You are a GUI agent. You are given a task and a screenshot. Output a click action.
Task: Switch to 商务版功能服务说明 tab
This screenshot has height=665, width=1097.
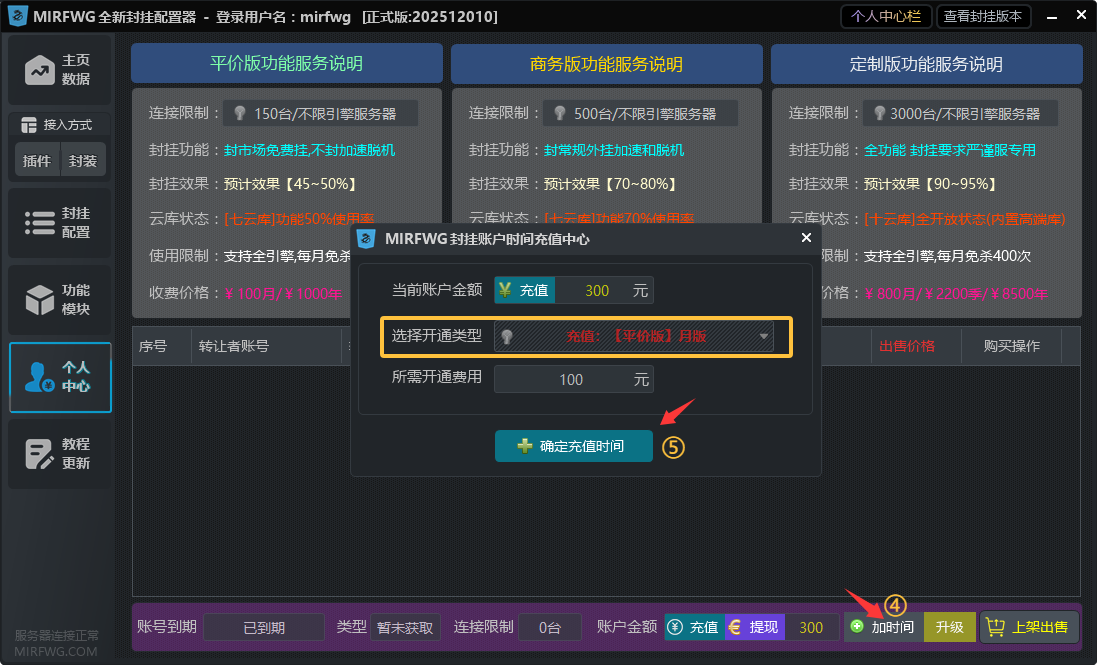tap(606, 63)
